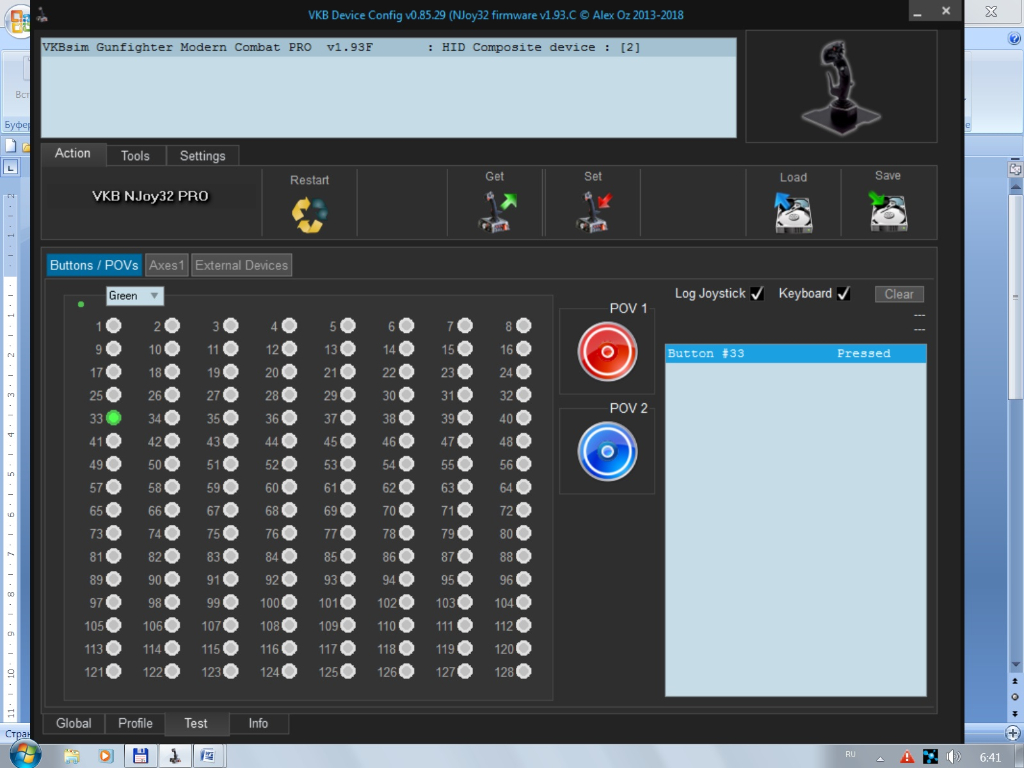Click the lit green button 33 indicator
Image resolution: width=1024 pixels, height=768 pixels.
tap(114, 418)
